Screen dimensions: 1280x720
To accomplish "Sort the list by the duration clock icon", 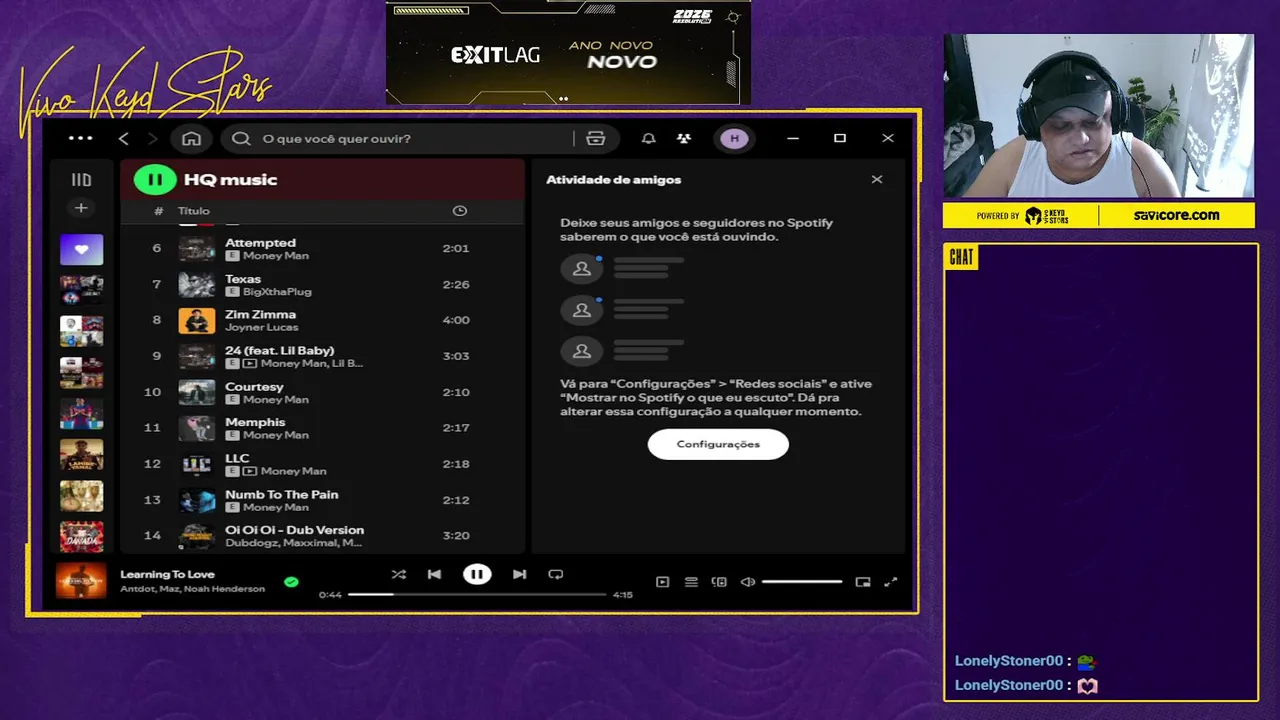I will click(x=459, y=211).
